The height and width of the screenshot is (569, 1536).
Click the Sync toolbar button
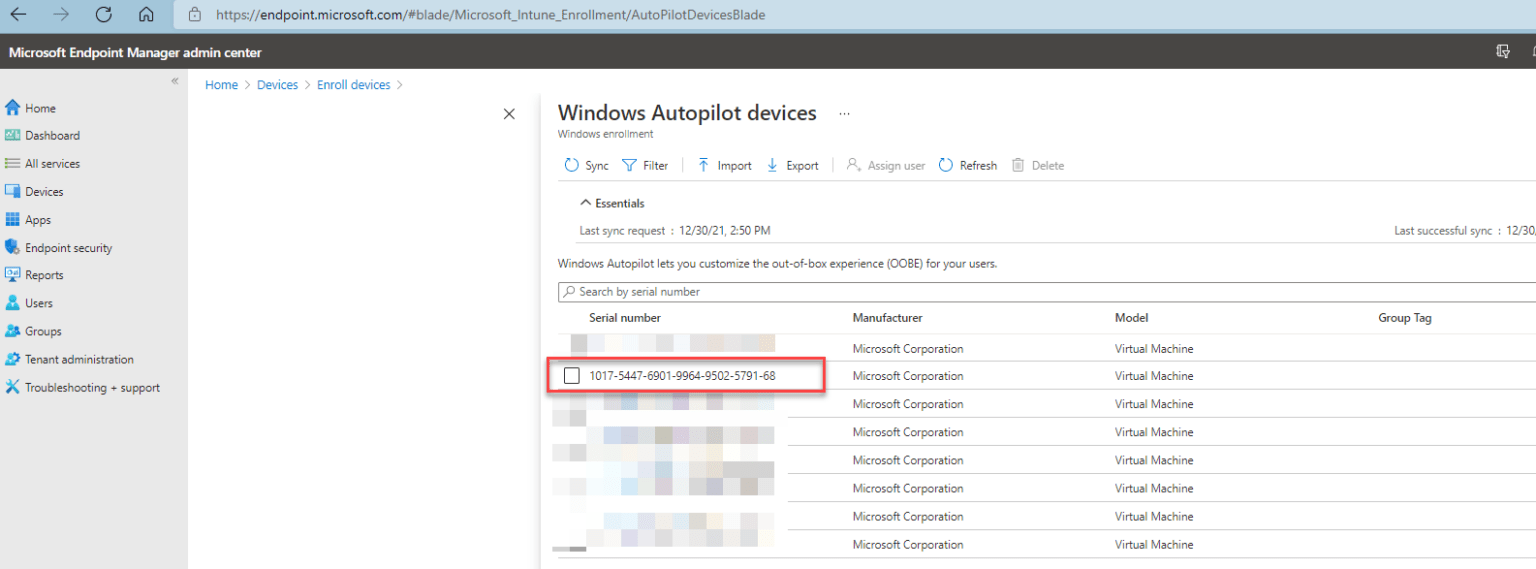[586, 165]
